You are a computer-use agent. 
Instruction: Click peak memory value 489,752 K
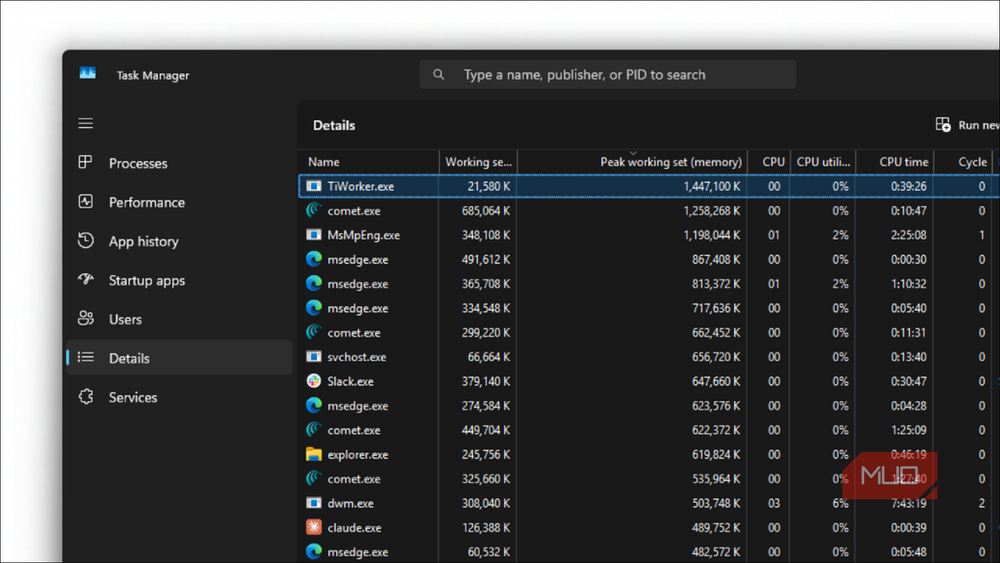point(716,528)
